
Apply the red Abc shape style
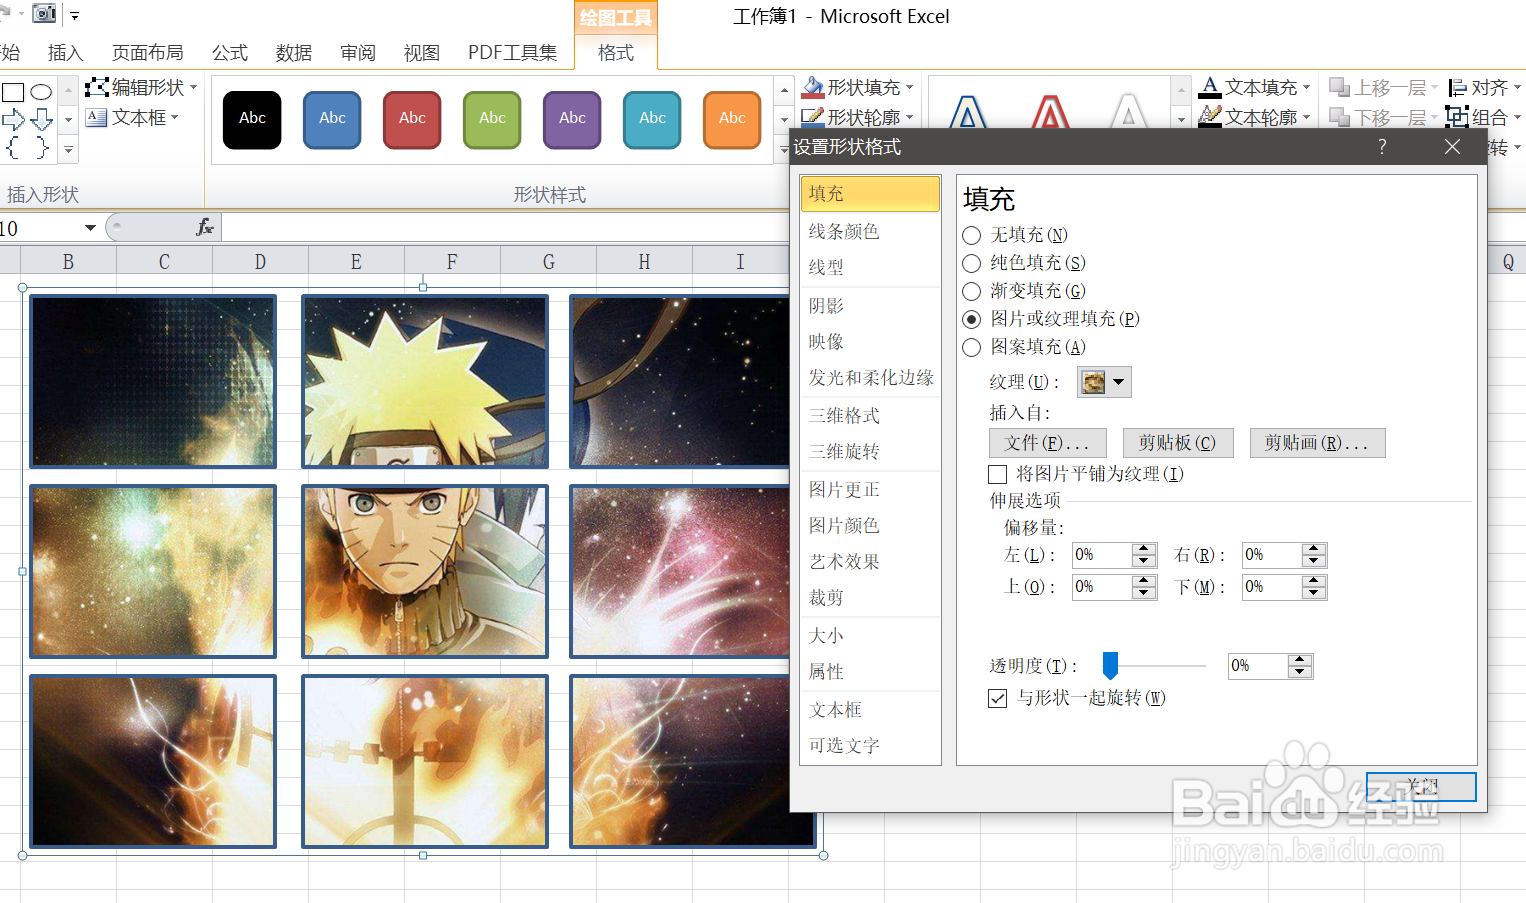[412, 119]
